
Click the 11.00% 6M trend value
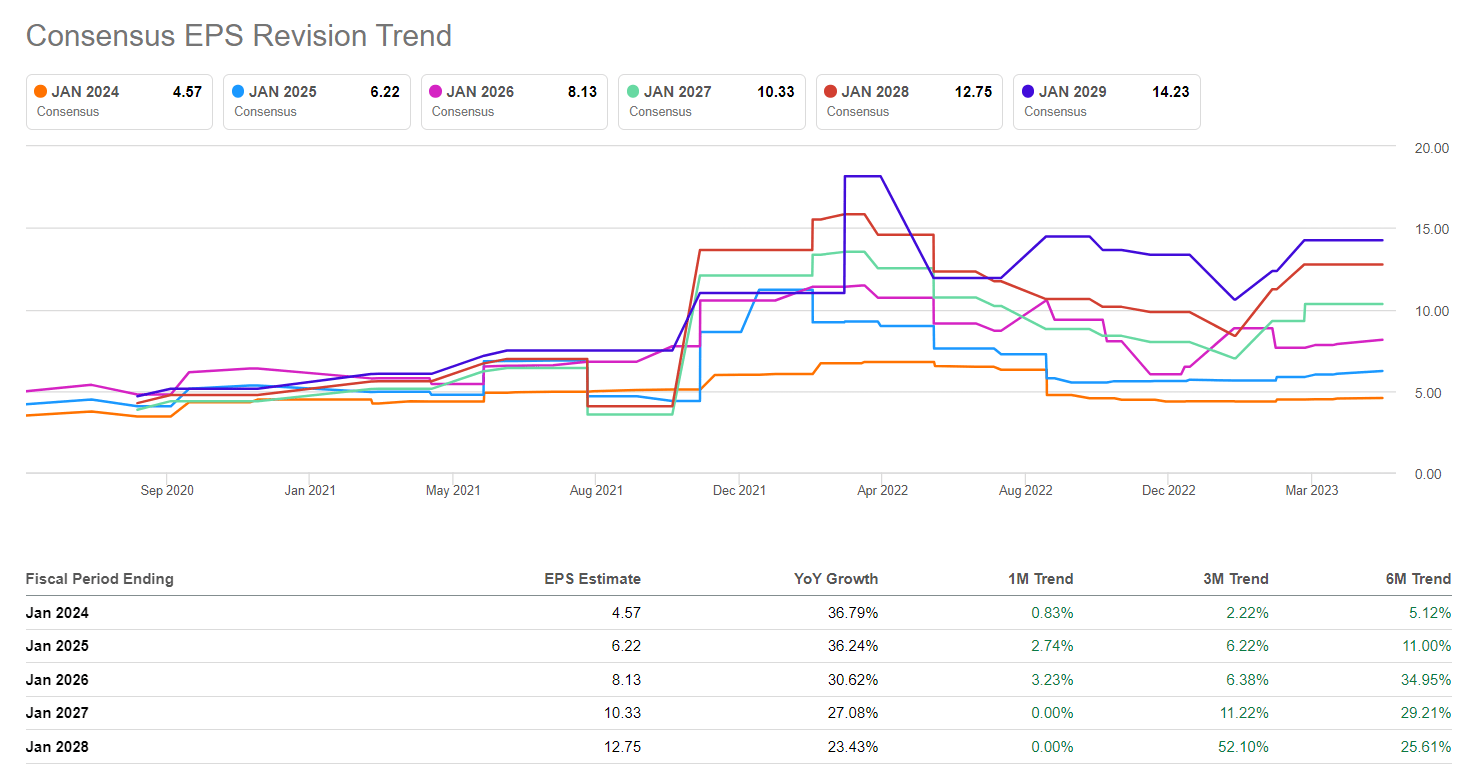pyautogui.click(x=1427, y=646)
